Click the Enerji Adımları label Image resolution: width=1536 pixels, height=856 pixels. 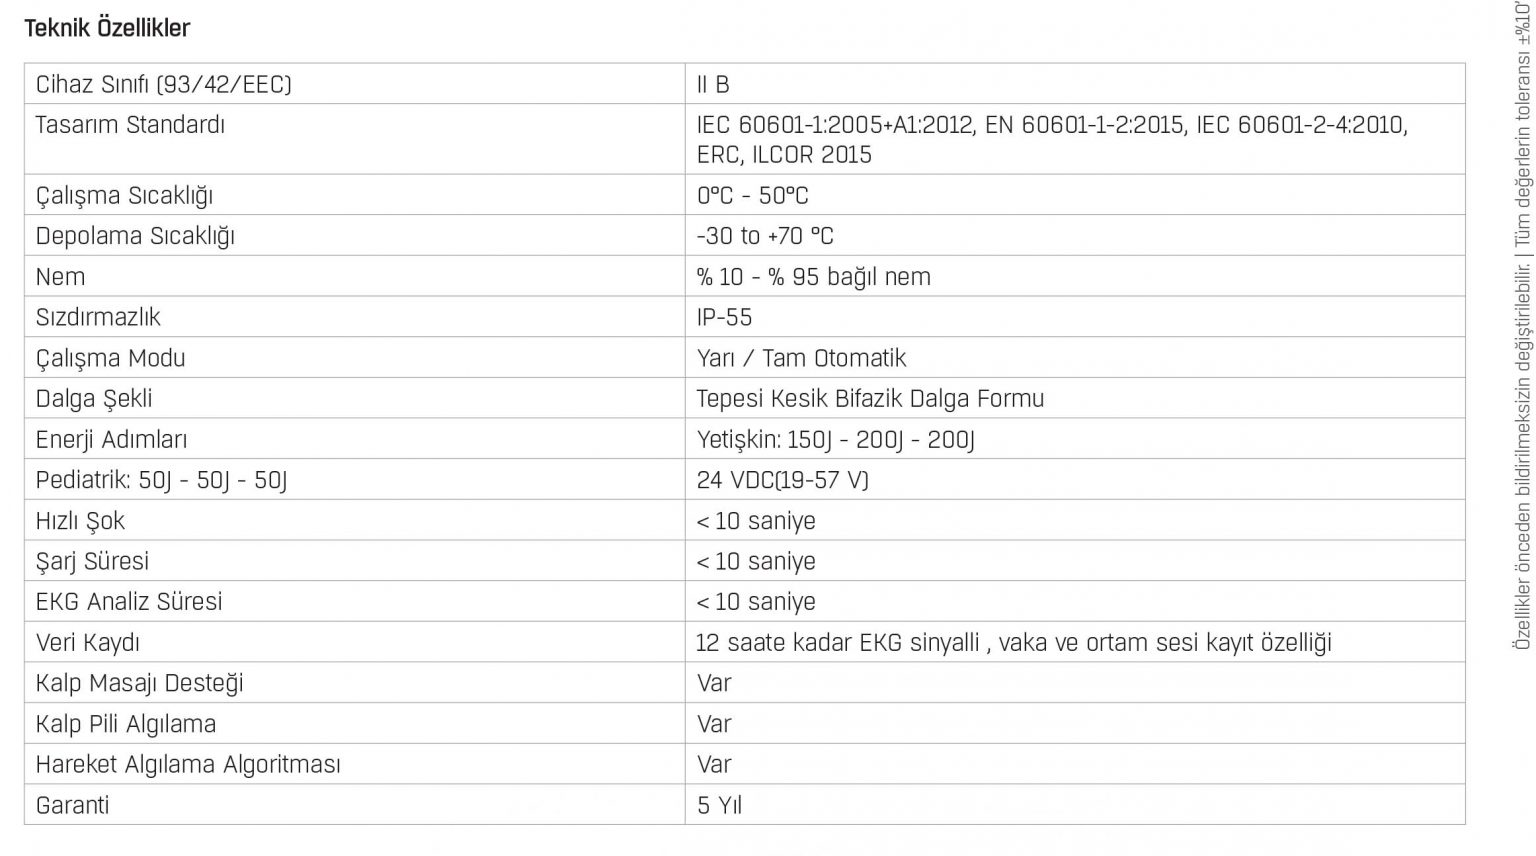tap(111, 440)
